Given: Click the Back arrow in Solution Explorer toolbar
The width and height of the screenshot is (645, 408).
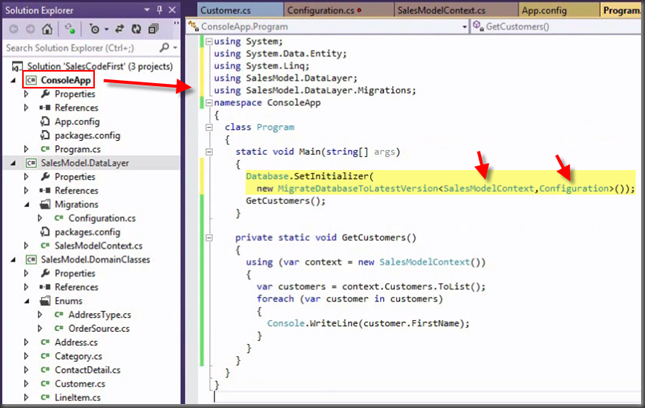Looking at the screenshot, I should [14, 29].
